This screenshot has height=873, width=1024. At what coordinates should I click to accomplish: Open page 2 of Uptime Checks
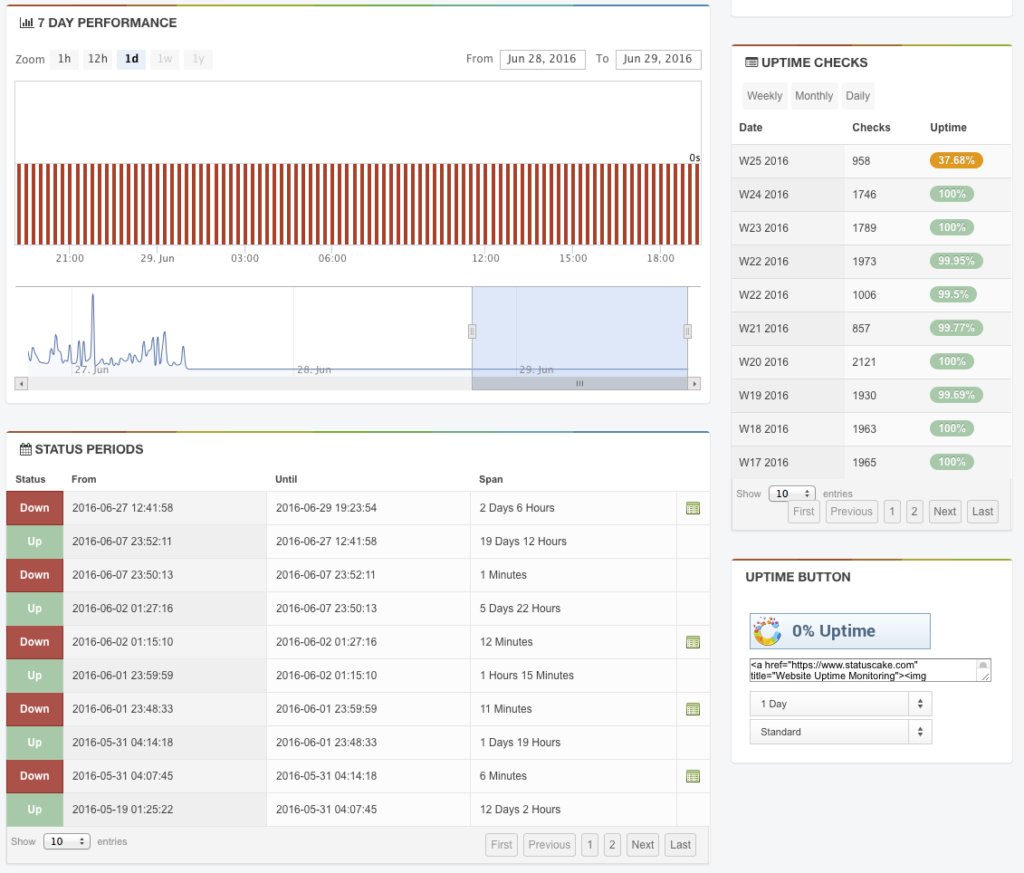click(x=914, y=512)
